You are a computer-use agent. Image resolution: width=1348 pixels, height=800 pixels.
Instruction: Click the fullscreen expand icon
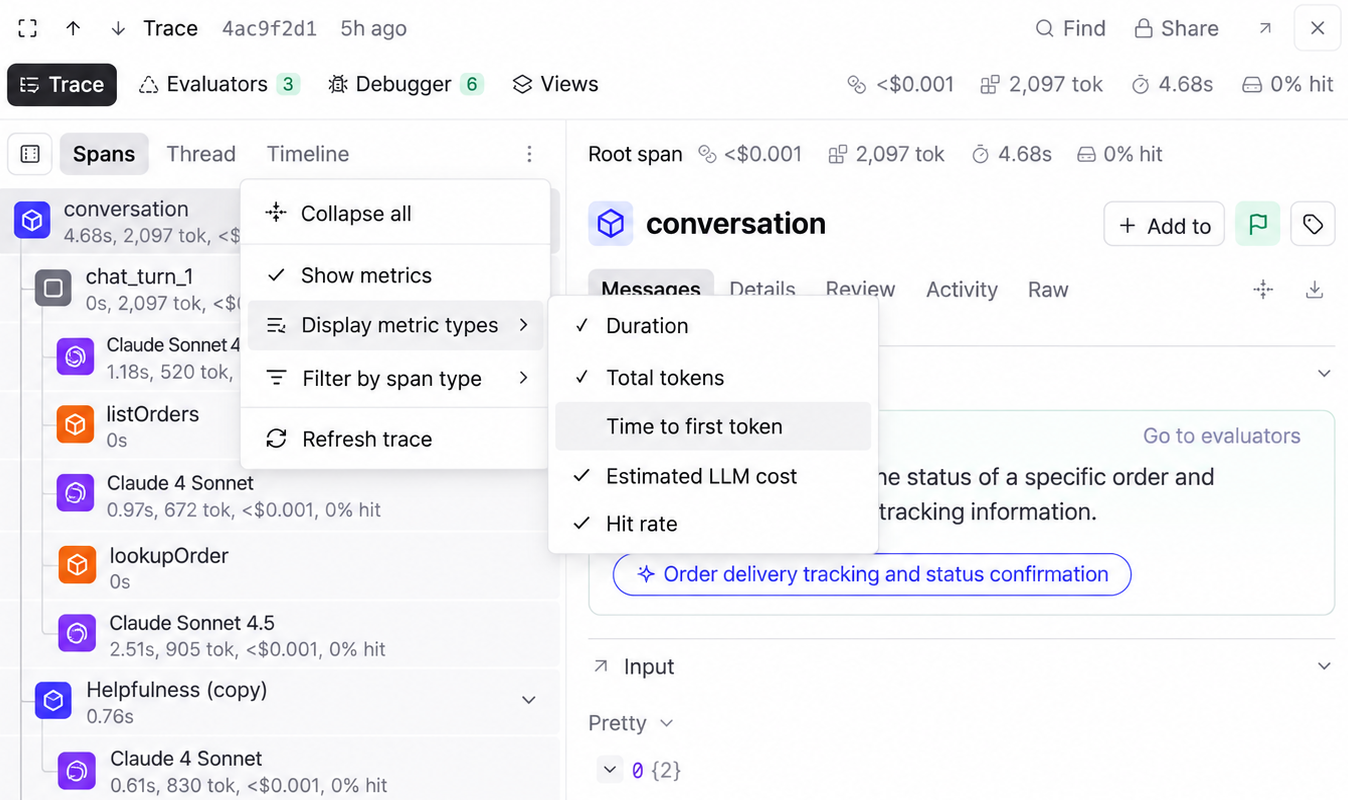point(28,28)
